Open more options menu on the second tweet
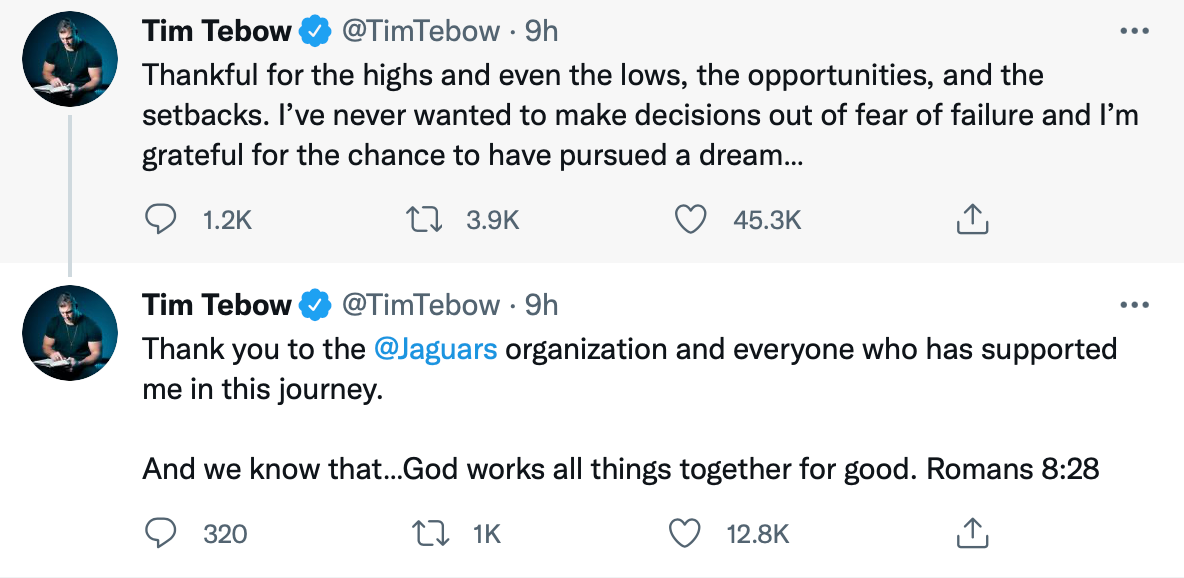Image resolution: width=1184 pixels, height=578 pixels. point(1134,305)
